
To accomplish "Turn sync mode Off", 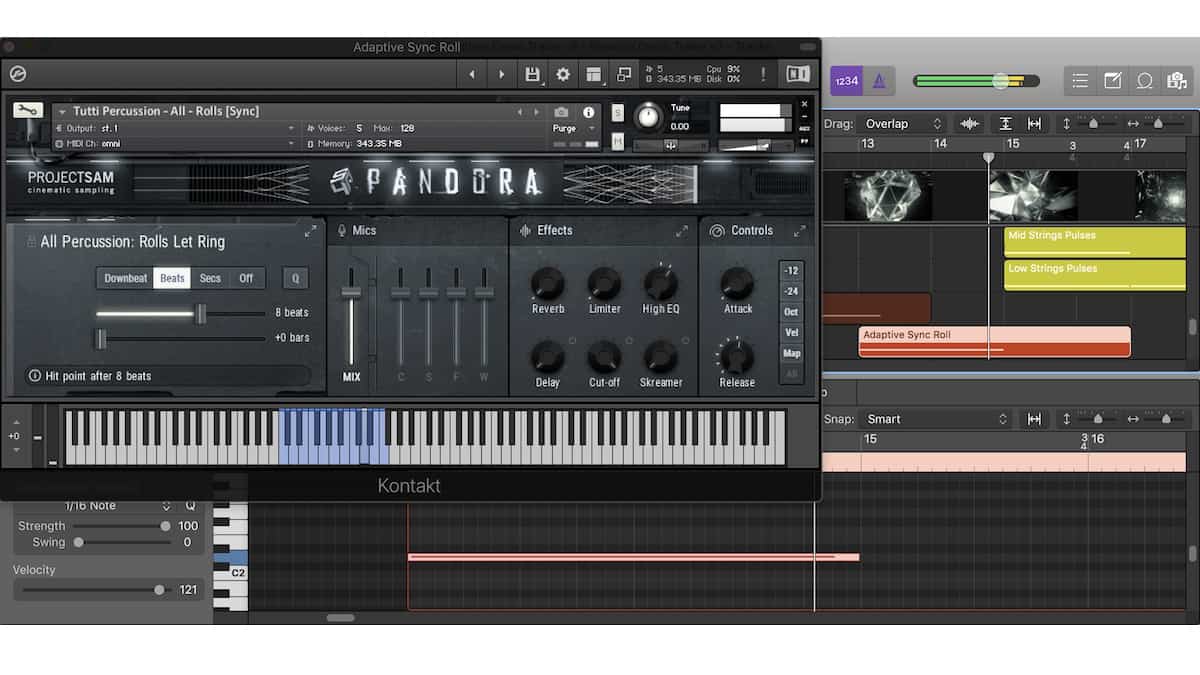I will click(246, 278).
